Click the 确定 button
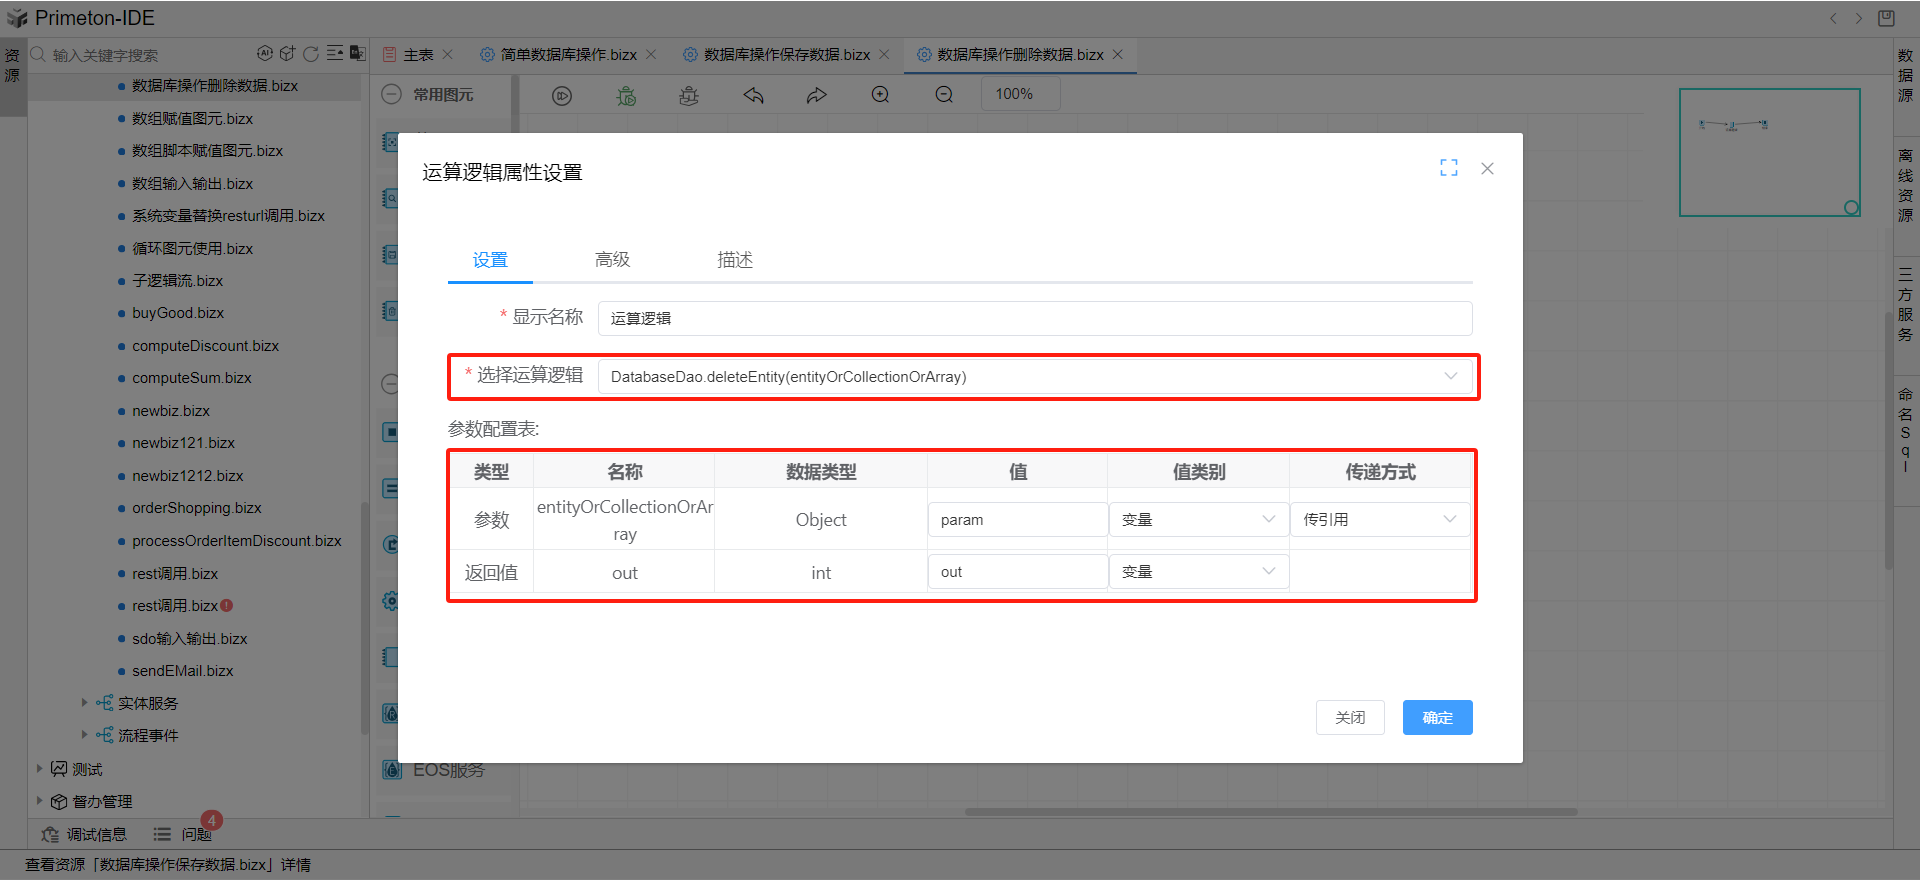 (x=1437, y=718)
